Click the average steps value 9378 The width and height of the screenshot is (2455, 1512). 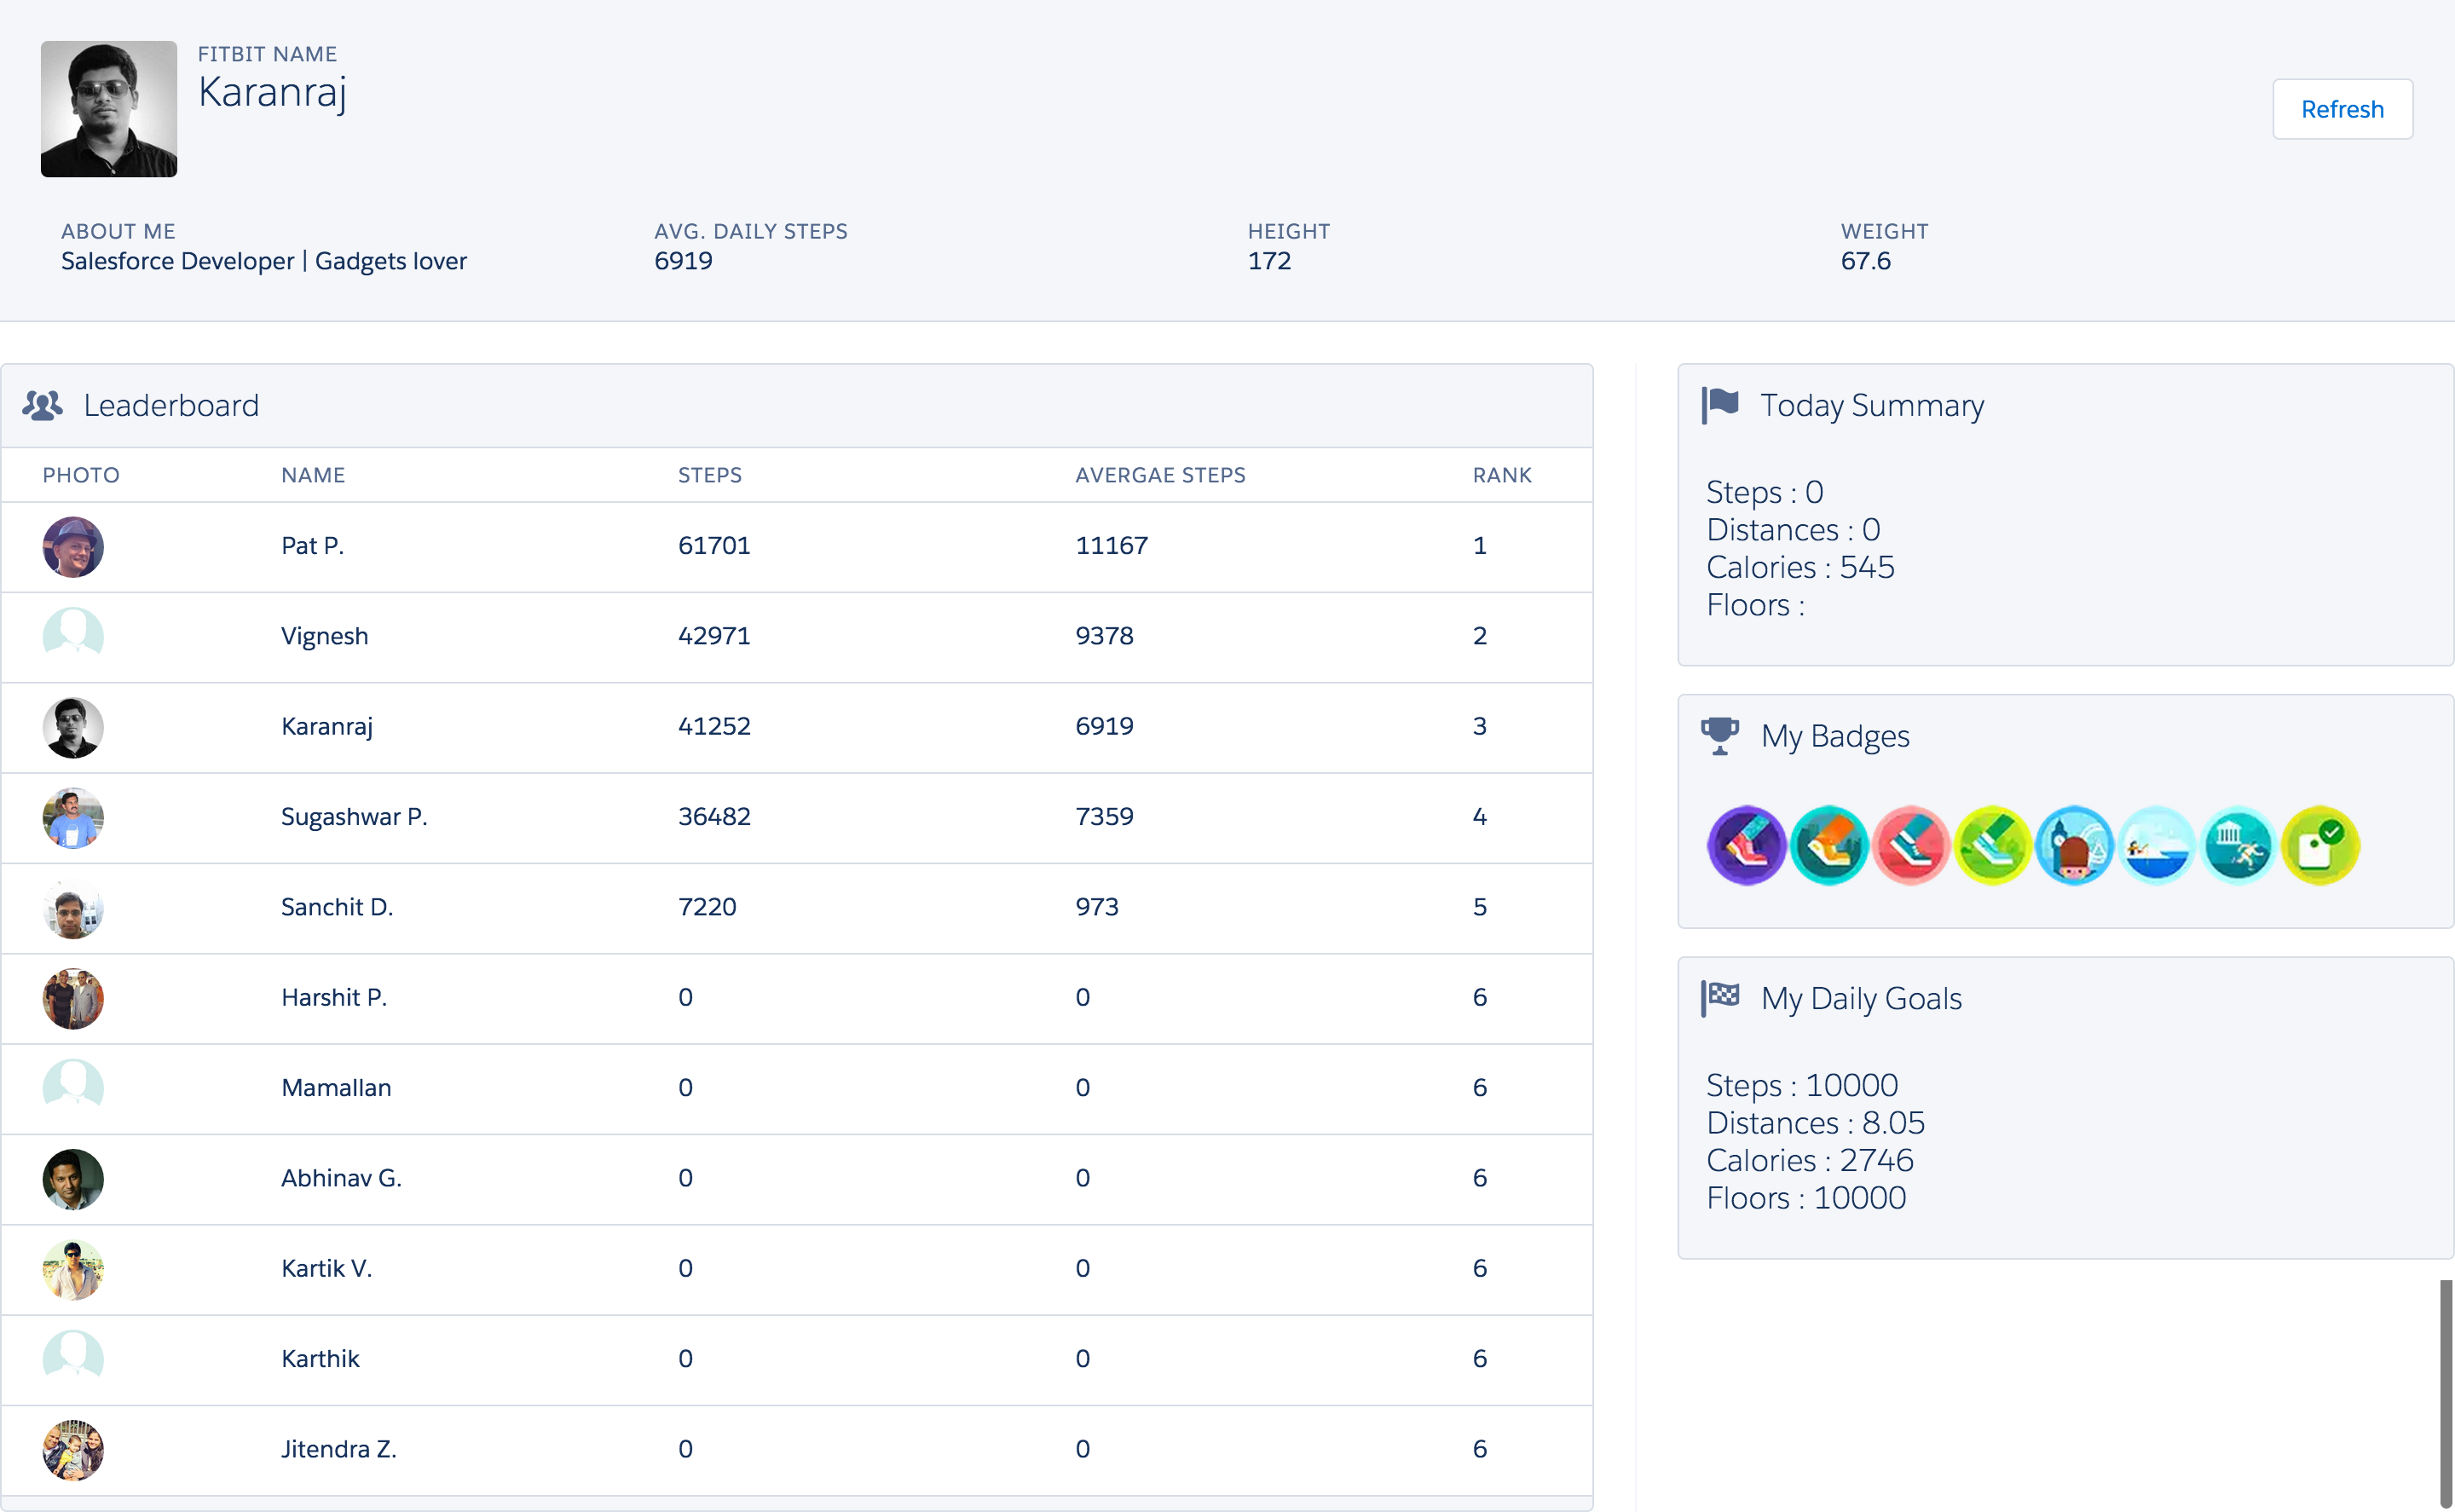click(1104, 636)
